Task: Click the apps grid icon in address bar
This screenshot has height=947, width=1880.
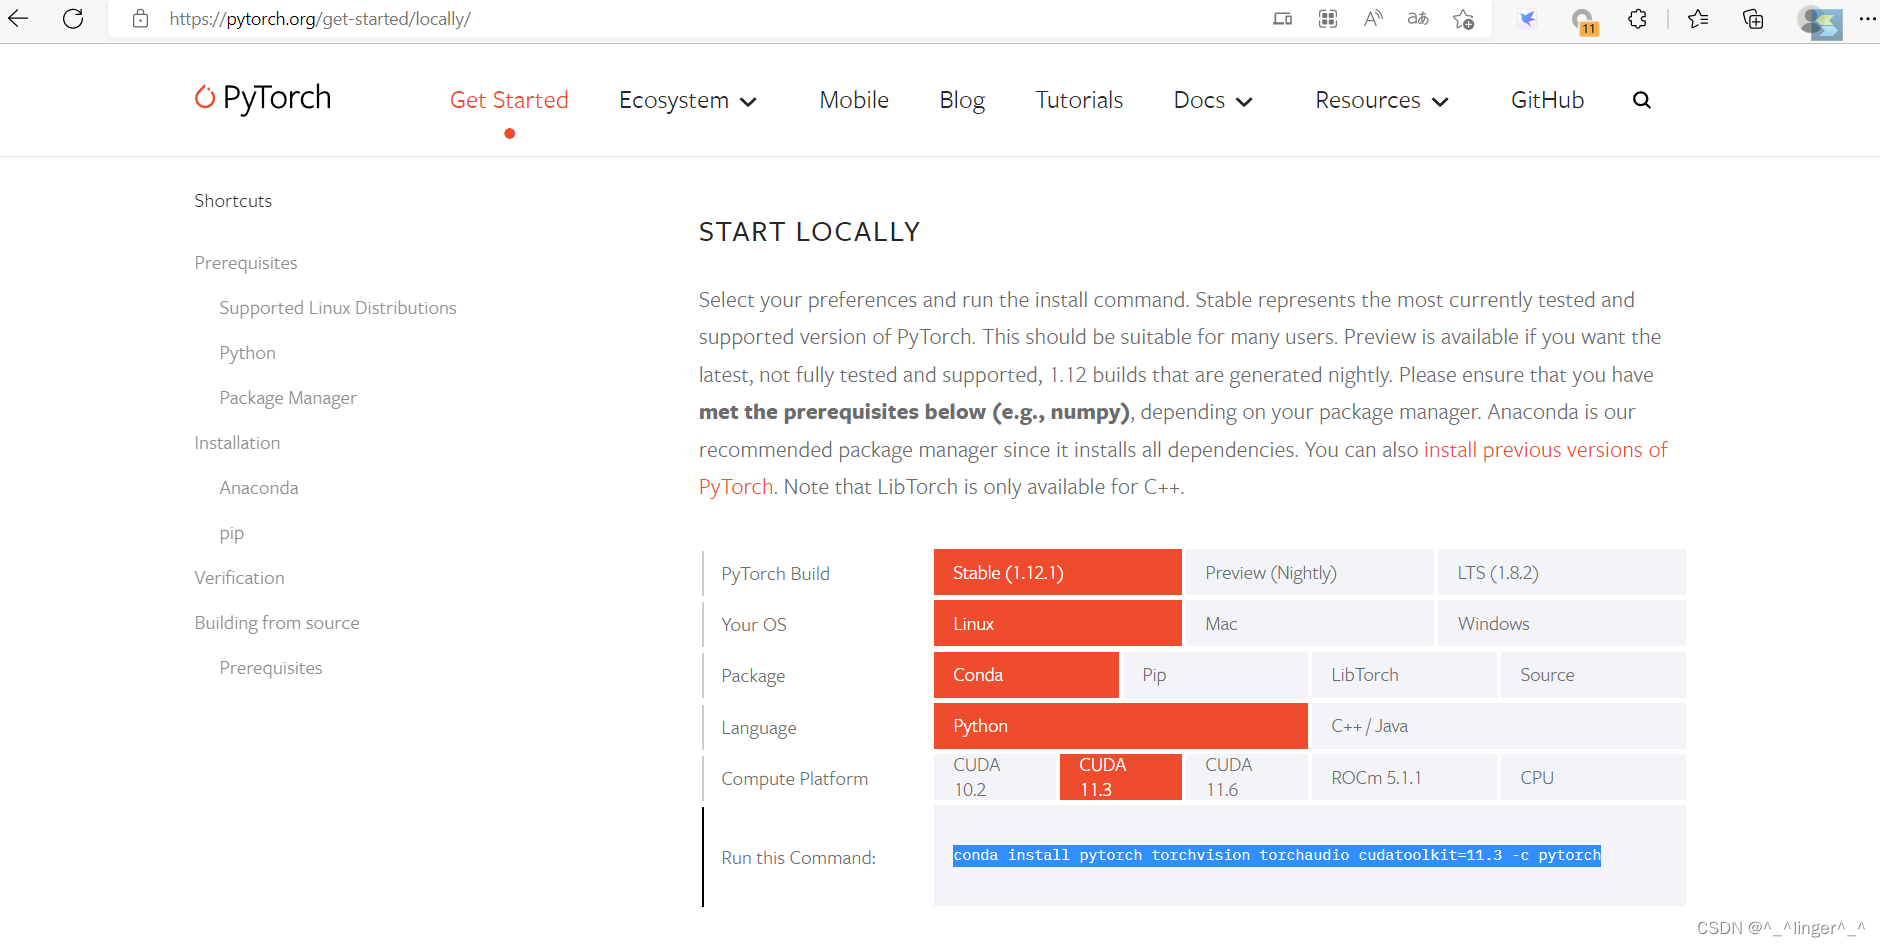Action: coord(1328,18)
